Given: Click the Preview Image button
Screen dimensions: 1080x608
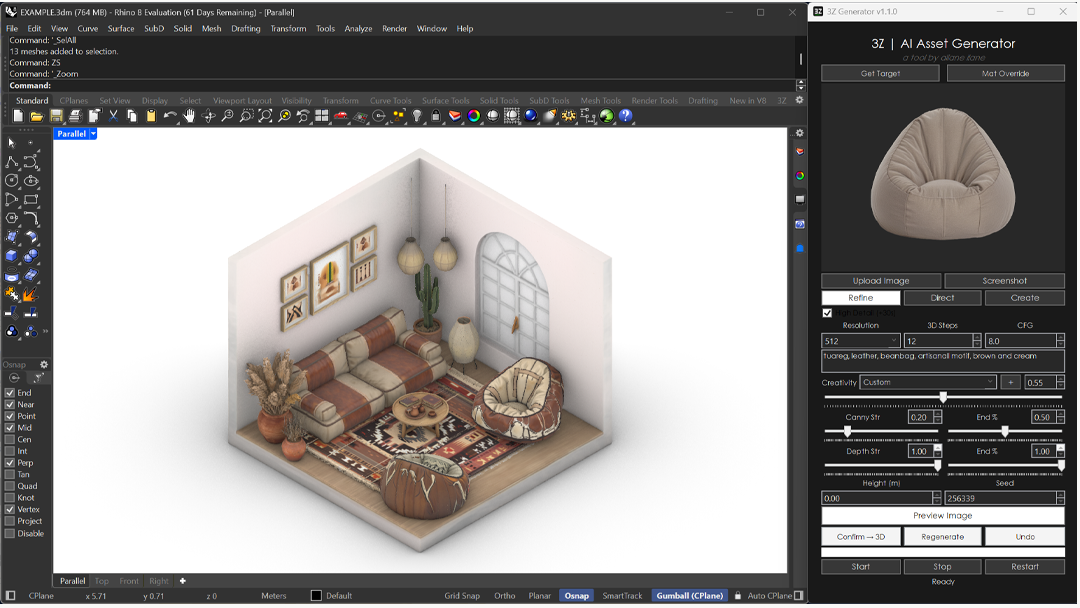Looking at the screenshot, I should coord(942,516).
